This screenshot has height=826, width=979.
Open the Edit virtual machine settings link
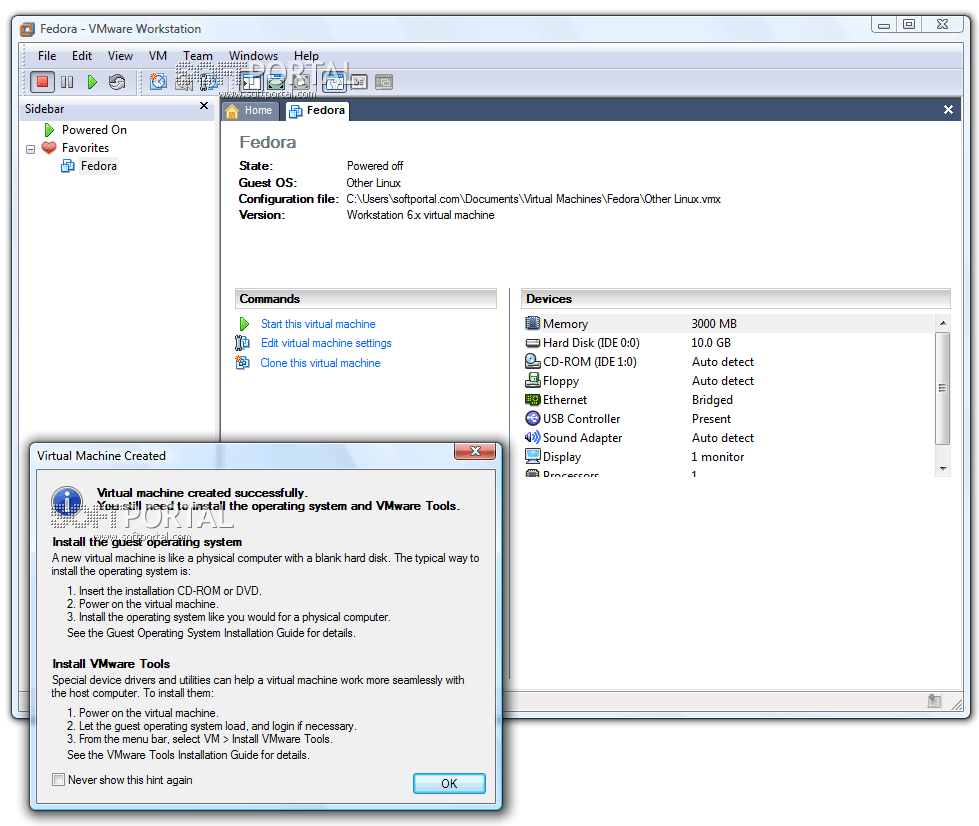coord(326,343)
